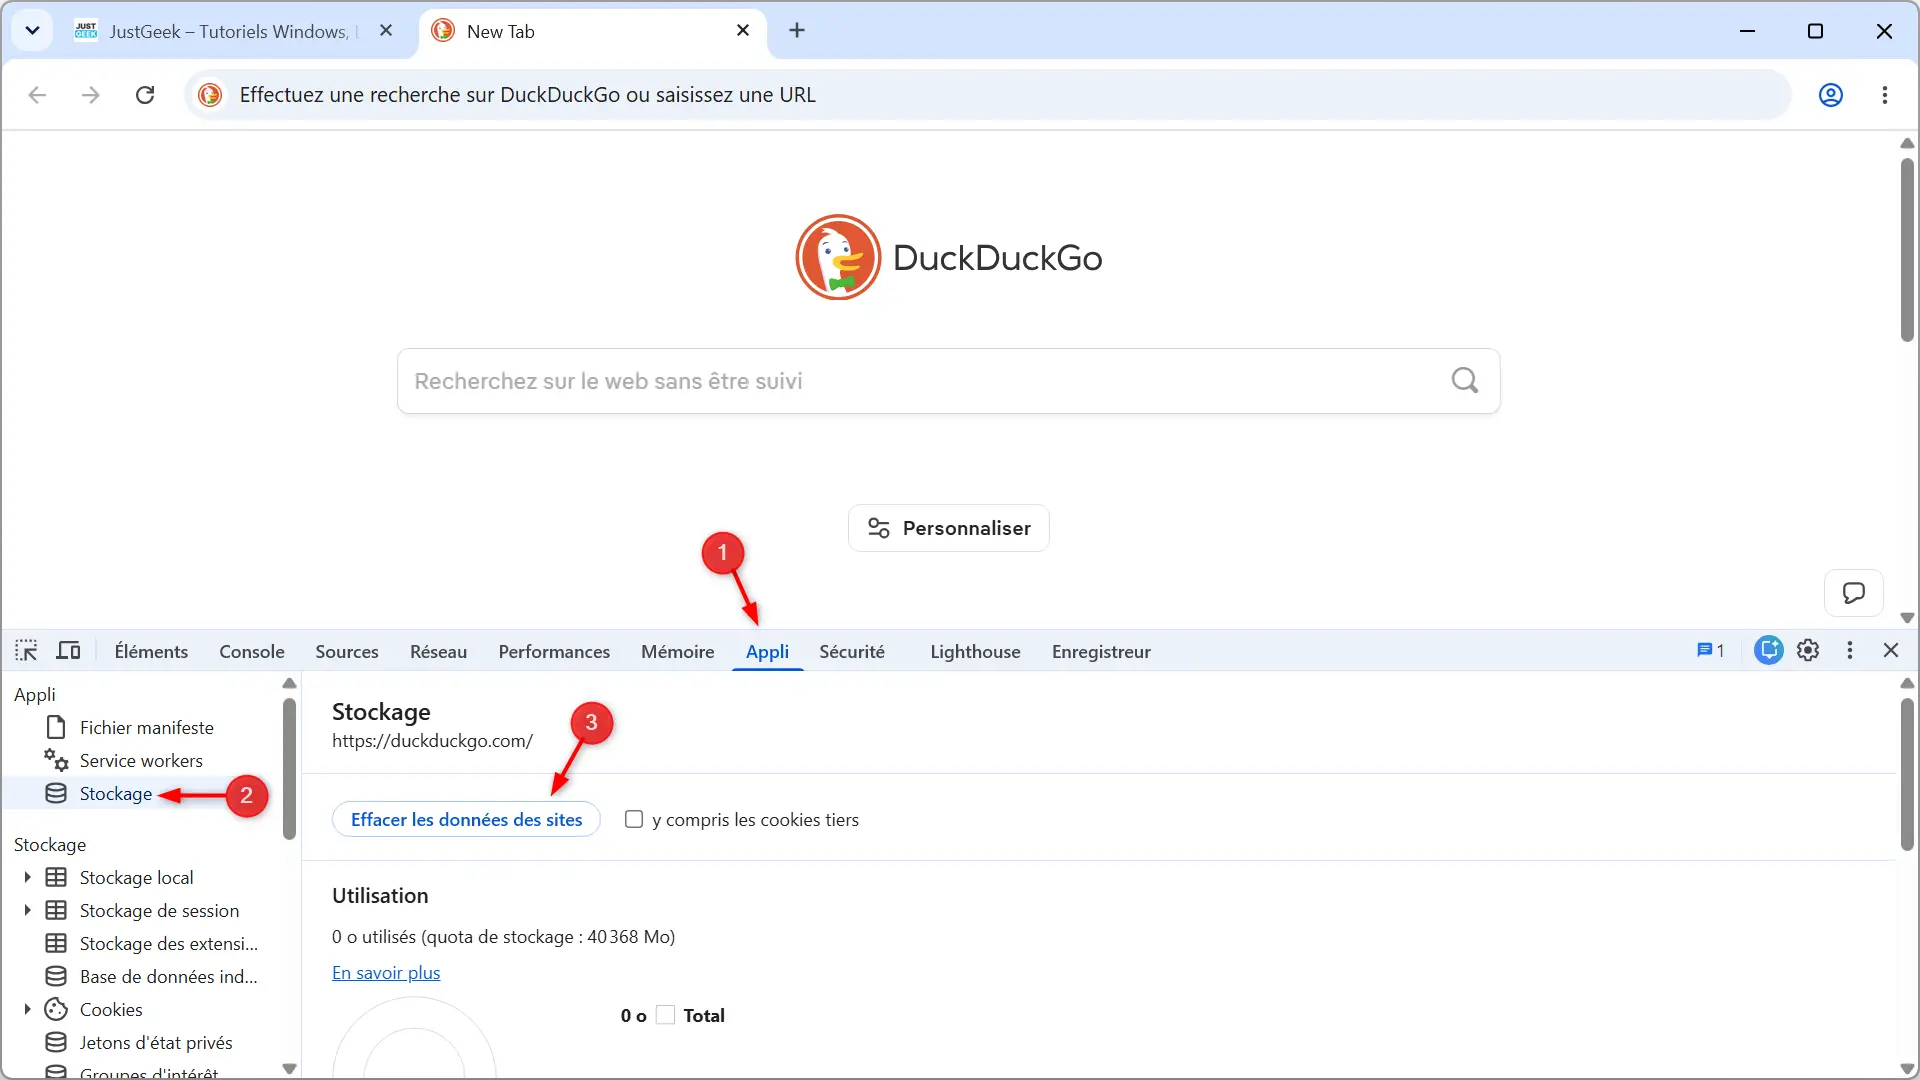Open DevTools three-dot customize menu
Image resolution: width=1920 pixels, height=1080 pixels.
click(x=1850, y=650)
